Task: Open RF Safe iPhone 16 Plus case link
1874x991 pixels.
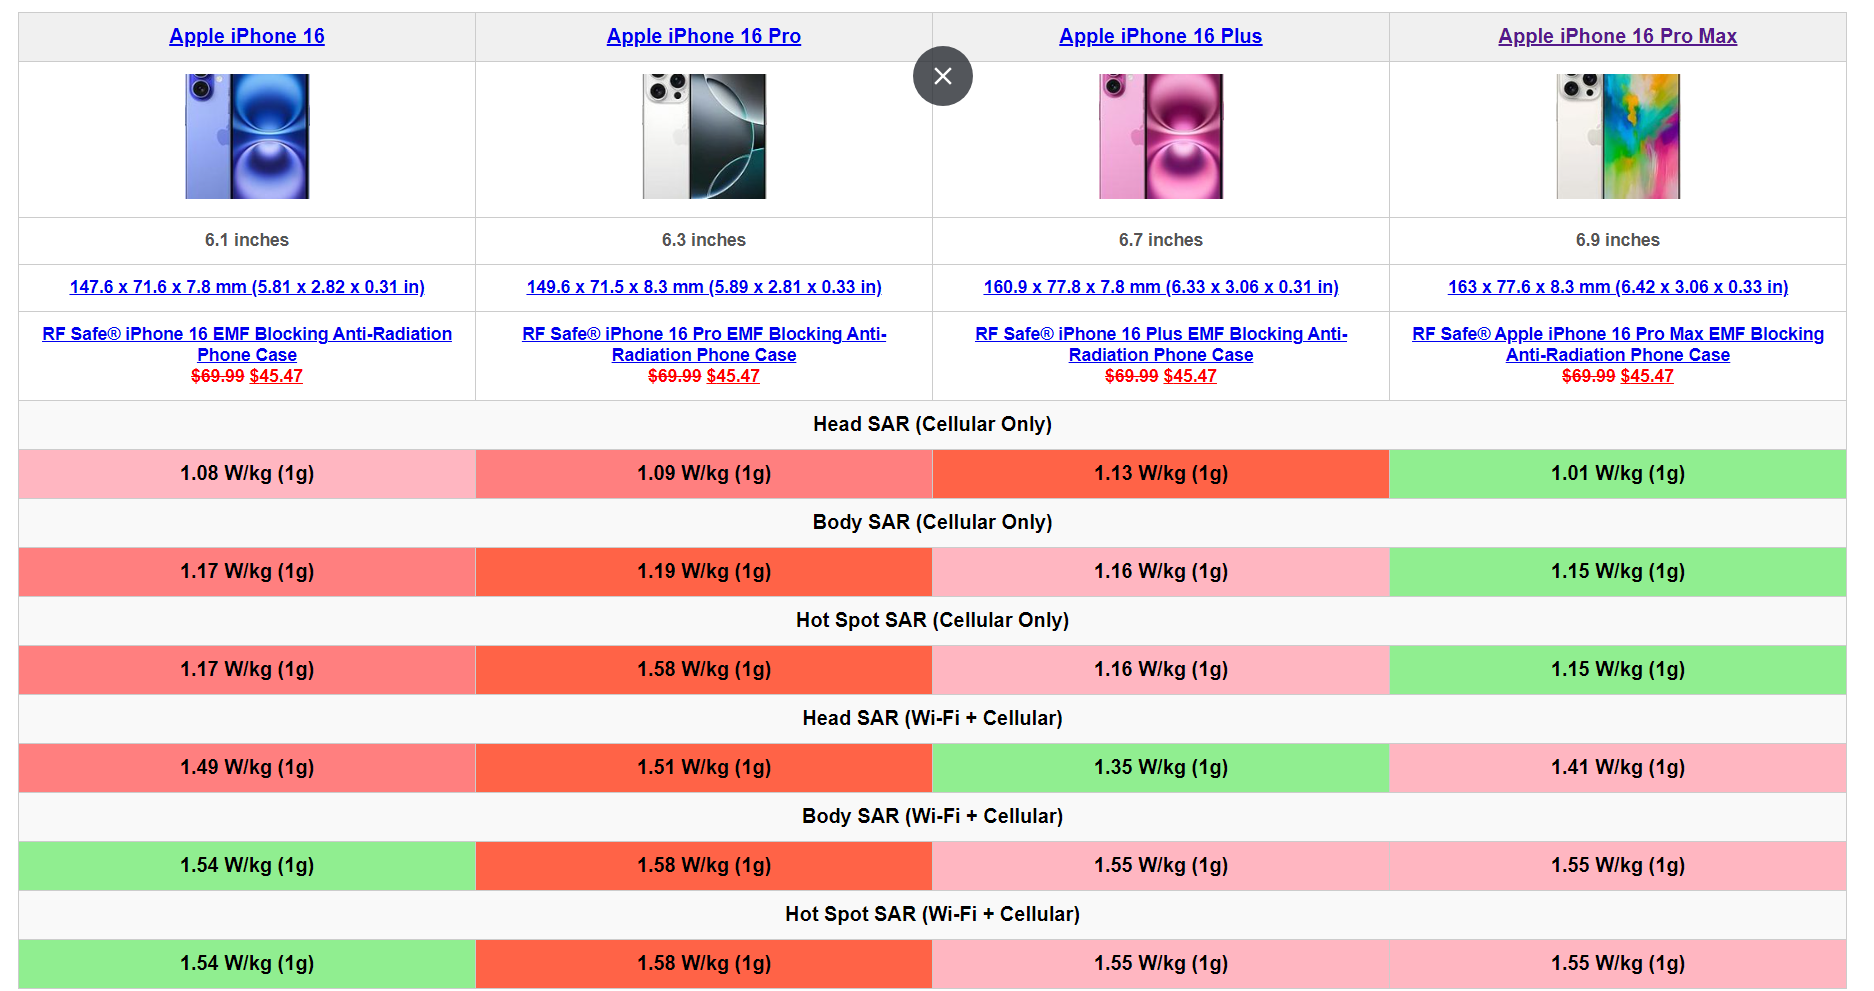Action: click(x=1160, y=344)
